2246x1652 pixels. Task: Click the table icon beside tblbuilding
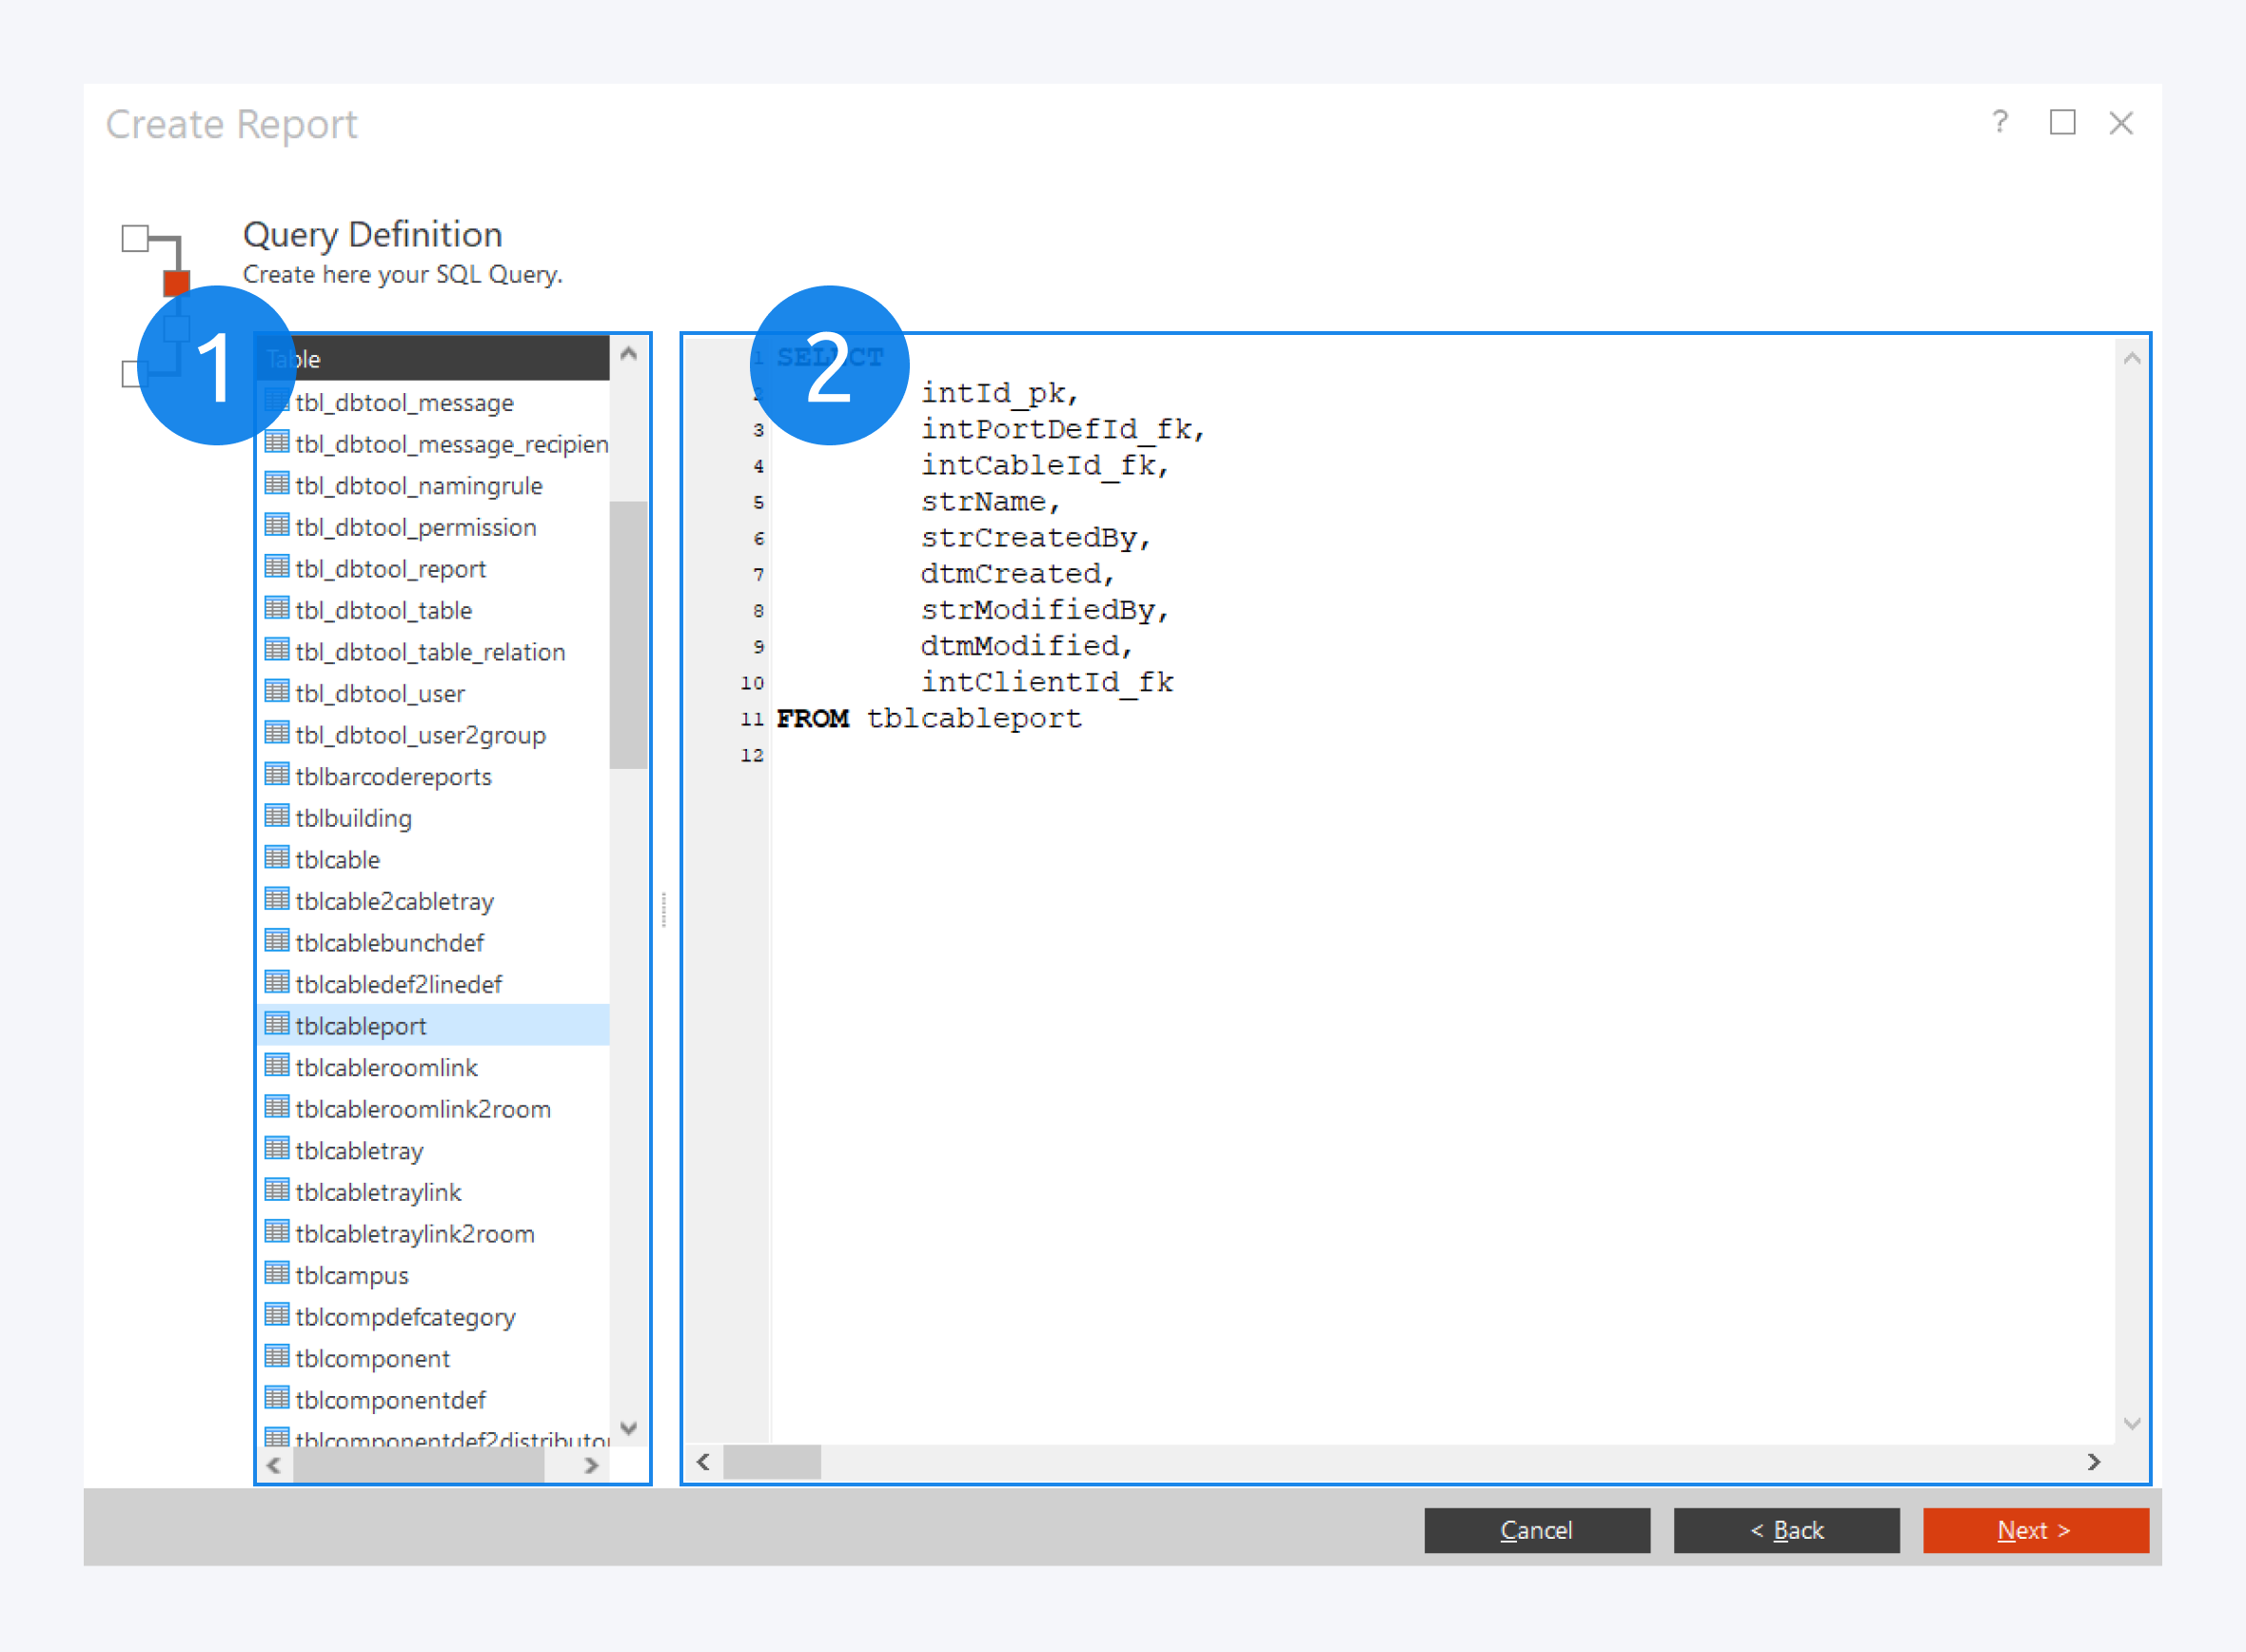(x=277, y=816)
